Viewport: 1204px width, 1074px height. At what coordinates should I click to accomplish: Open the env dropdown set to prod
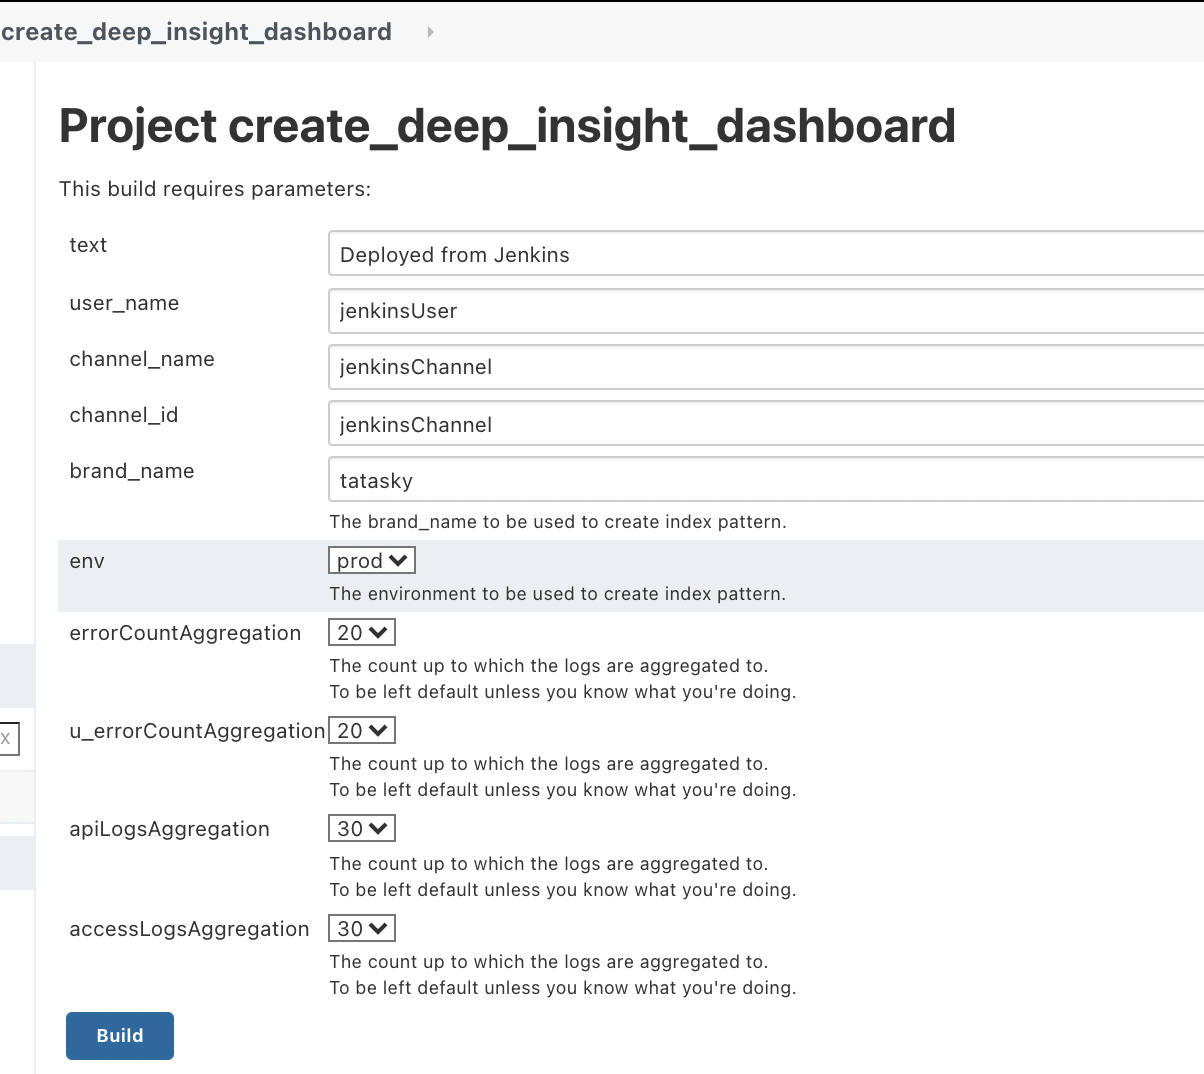371,561
